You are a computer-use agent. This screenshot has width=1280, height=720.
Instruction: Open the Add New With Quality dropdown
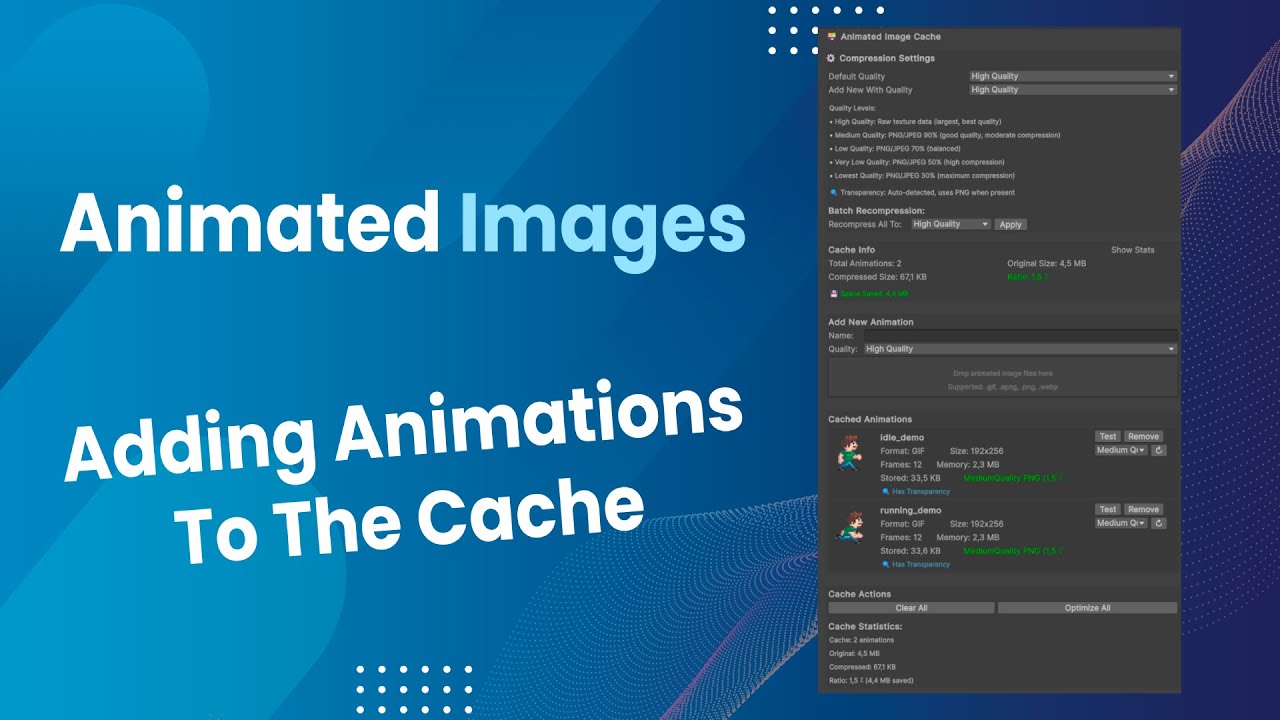pyautogui.click(x=1073, y=89)
